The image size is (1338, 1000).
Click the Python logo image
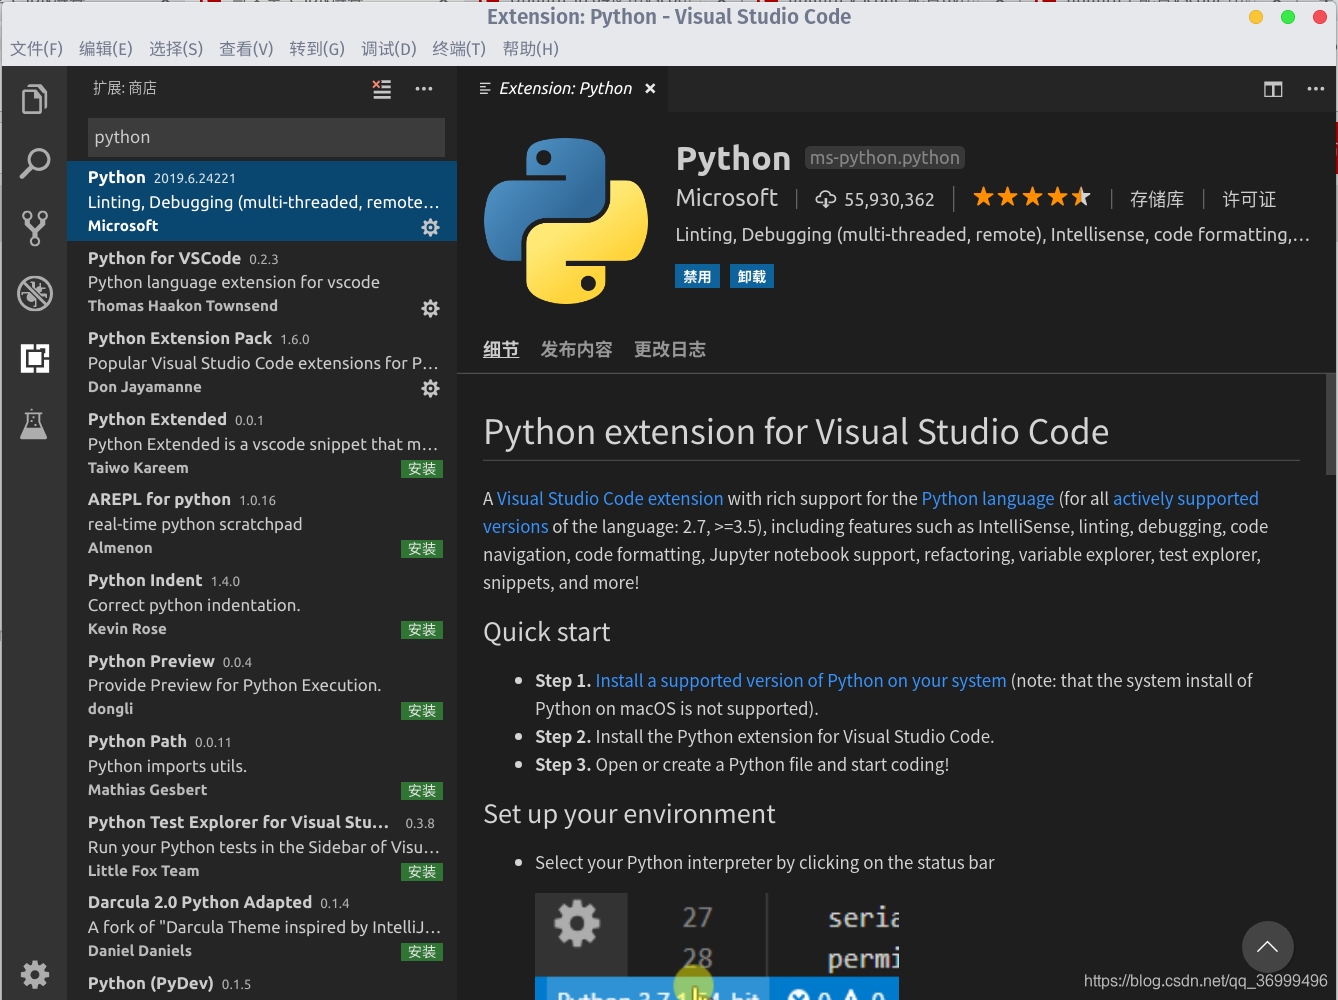566,221
